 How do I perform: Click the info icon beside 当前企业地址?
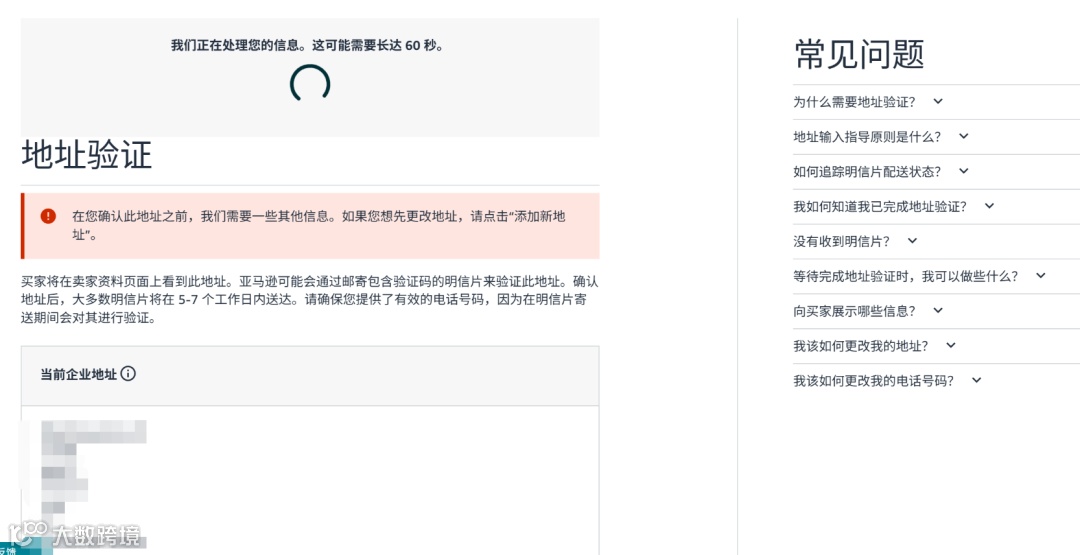click(128, 374)
